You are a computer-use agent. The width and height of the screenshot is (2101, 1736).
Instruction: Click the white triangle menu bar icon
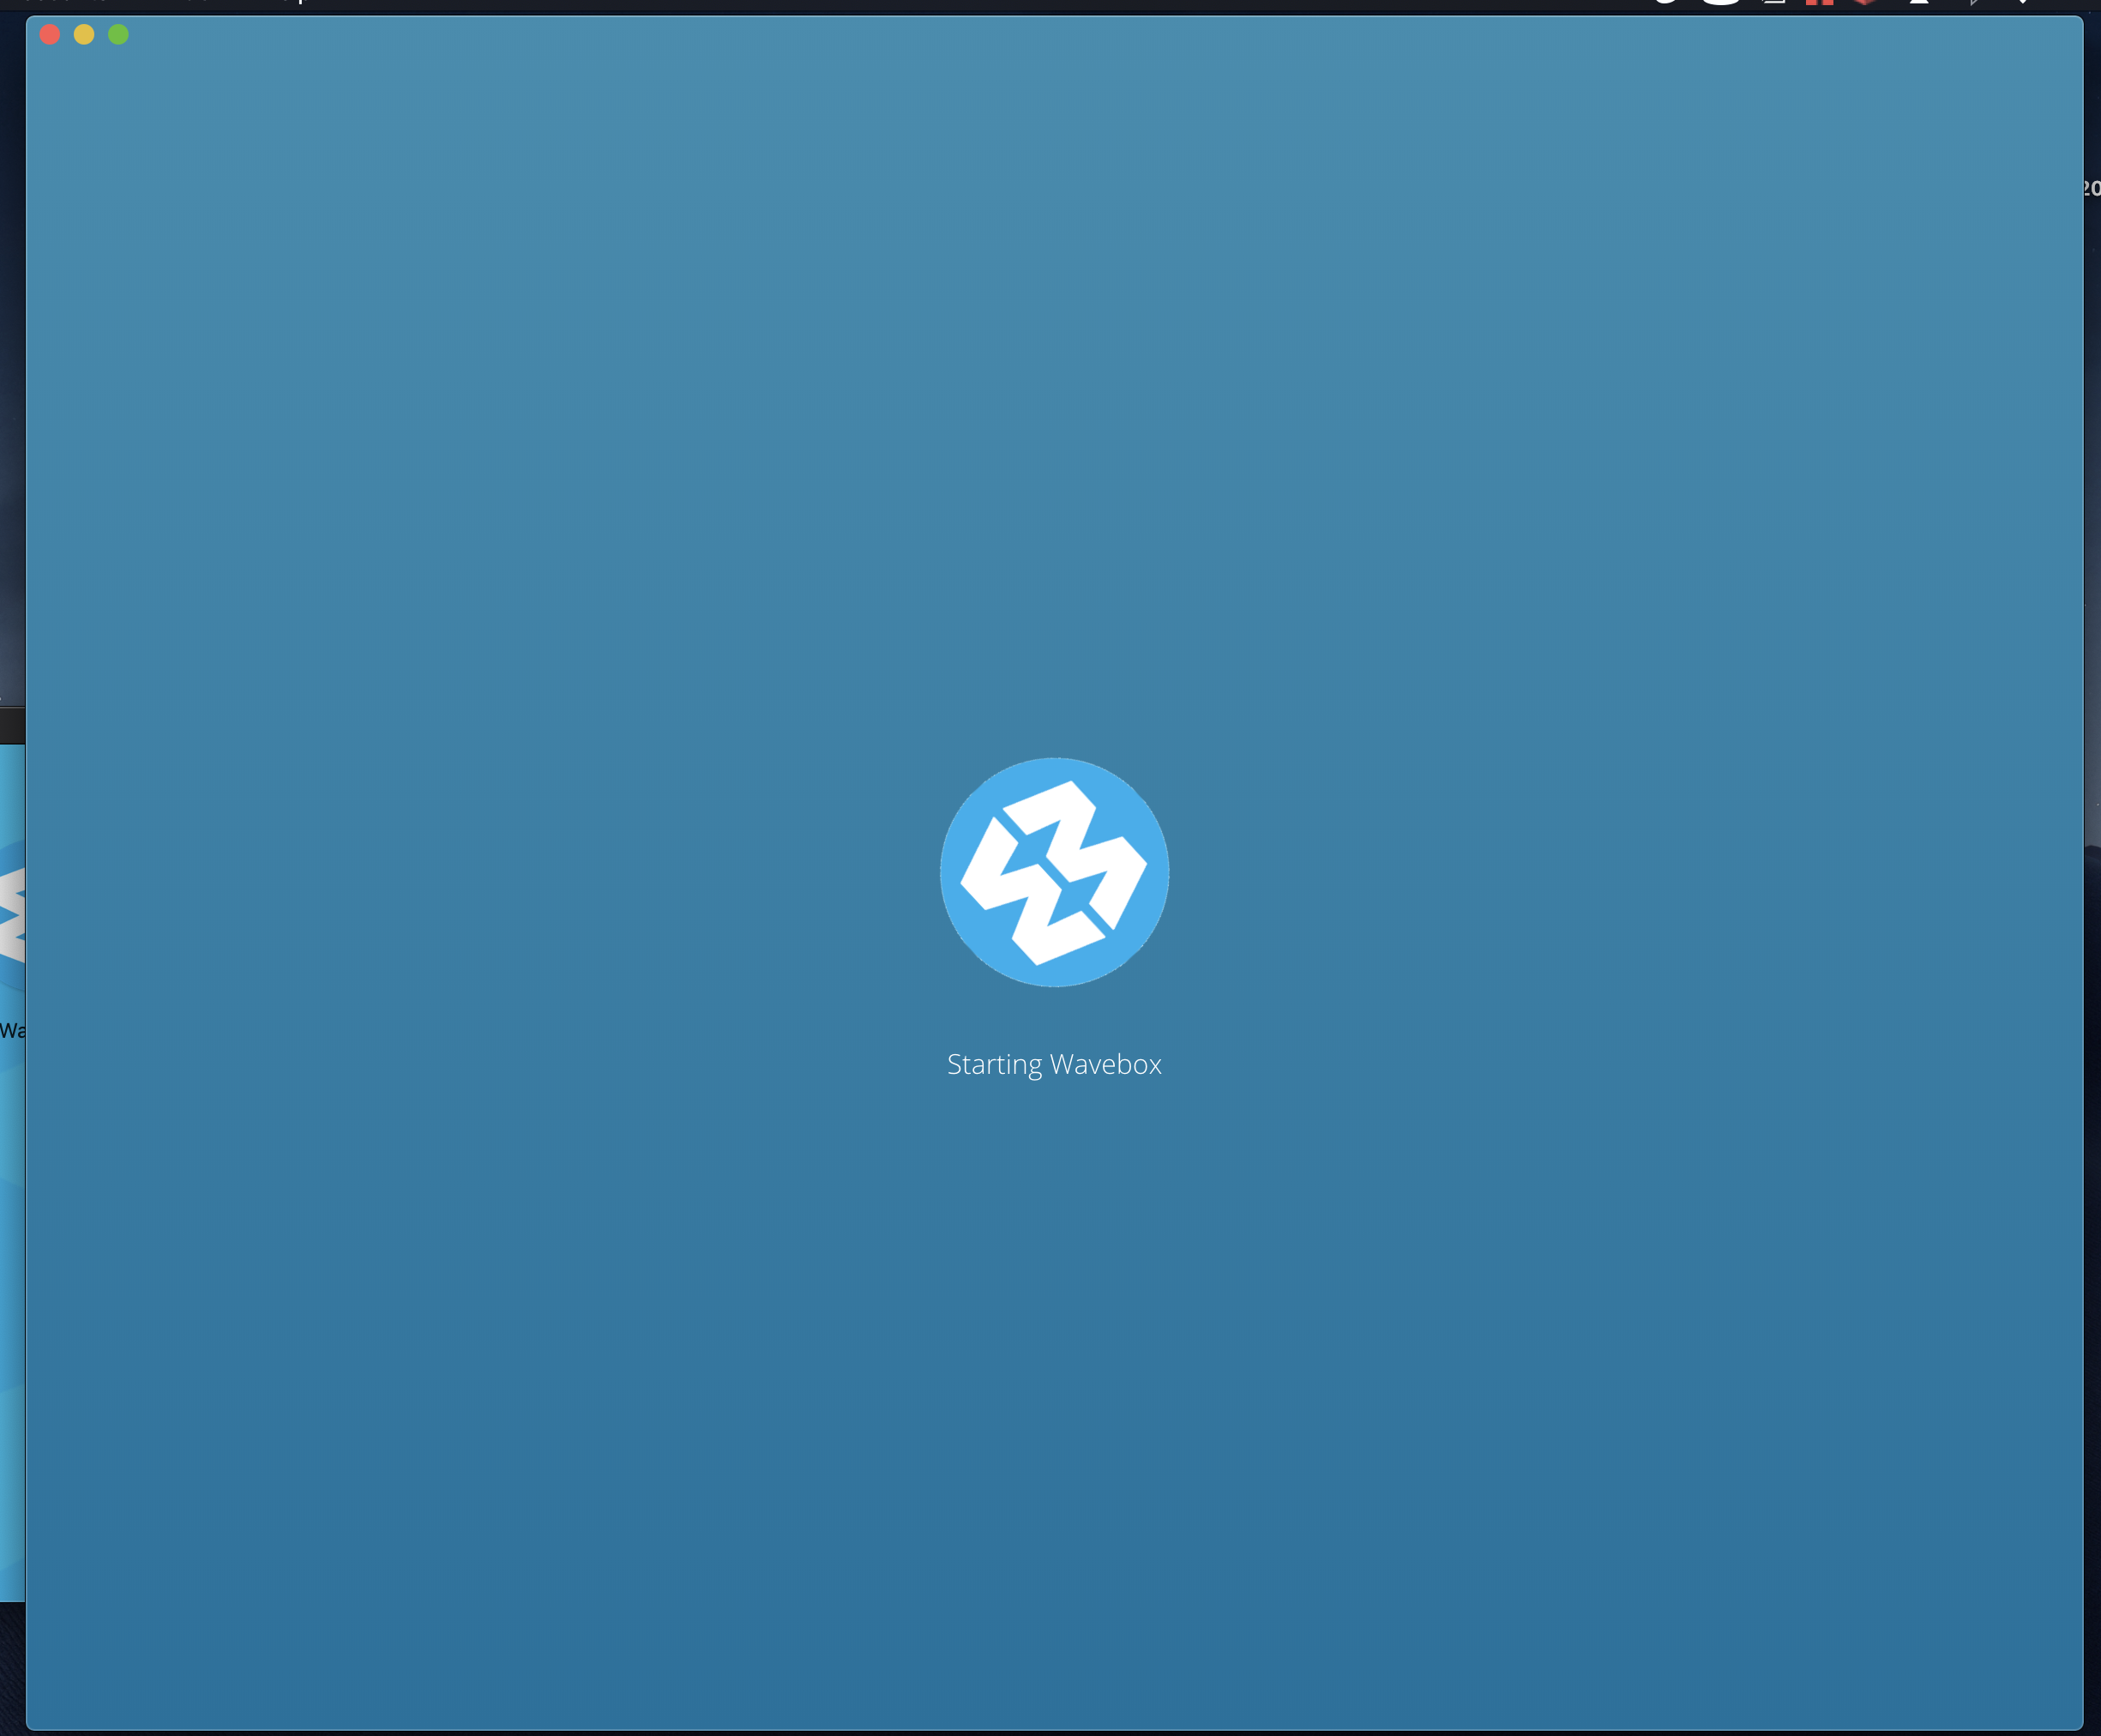(1920, 4)
